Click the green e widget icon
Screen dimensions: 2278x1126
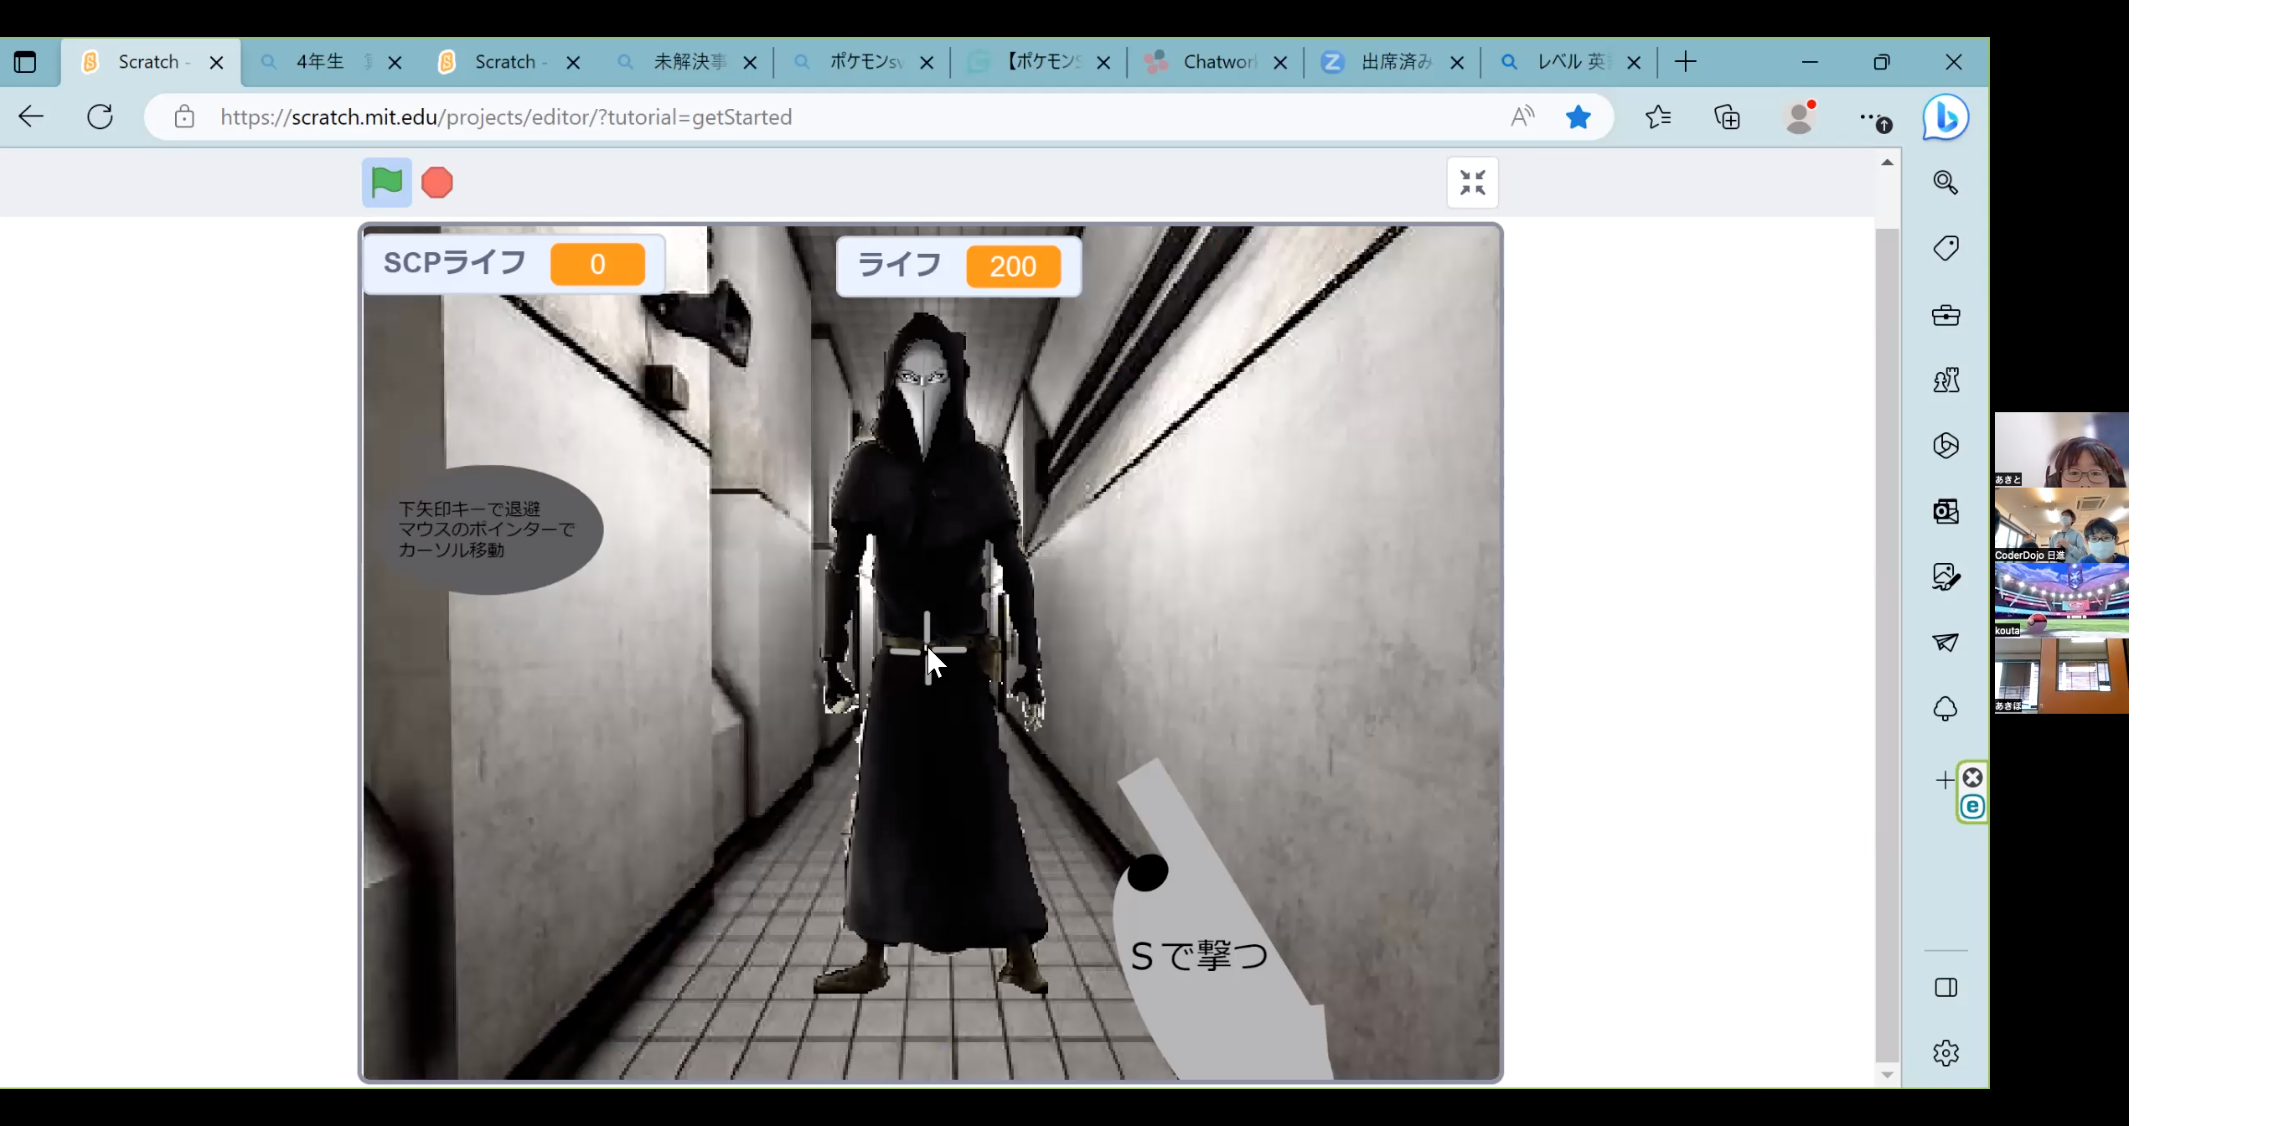tap(1972, 806)
